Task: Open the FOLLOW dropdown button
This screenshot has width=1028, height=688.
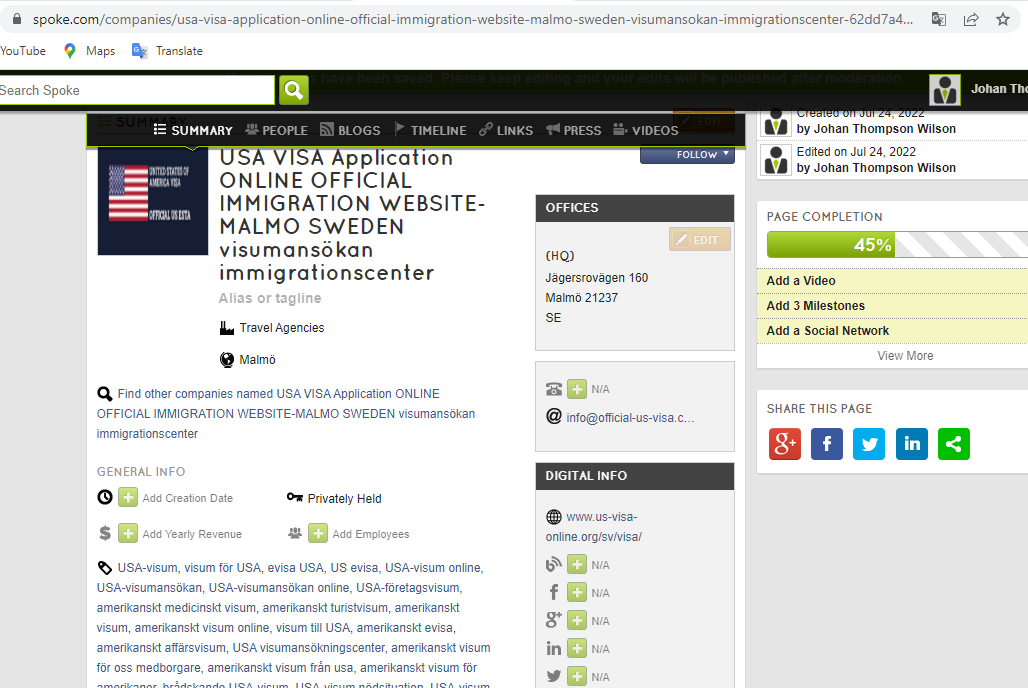Action: (x=687, y=155)
